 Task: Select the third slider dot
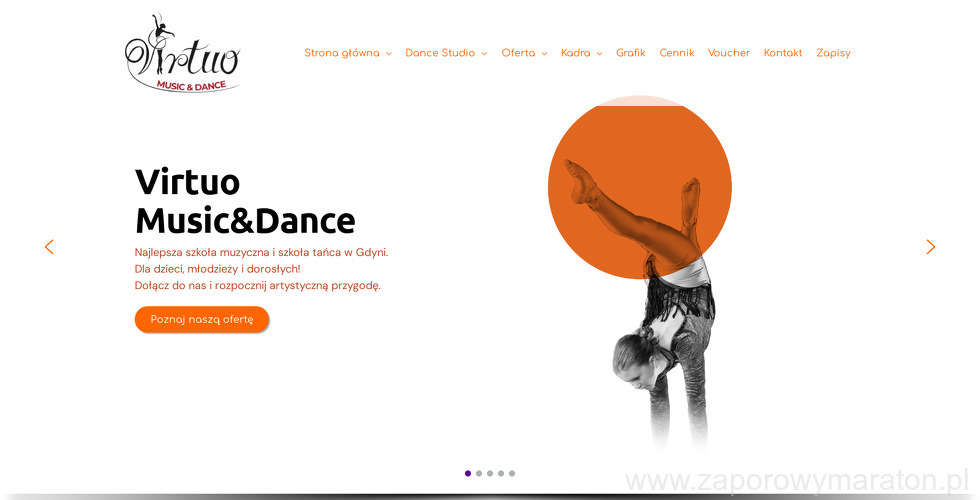point(490,473)
